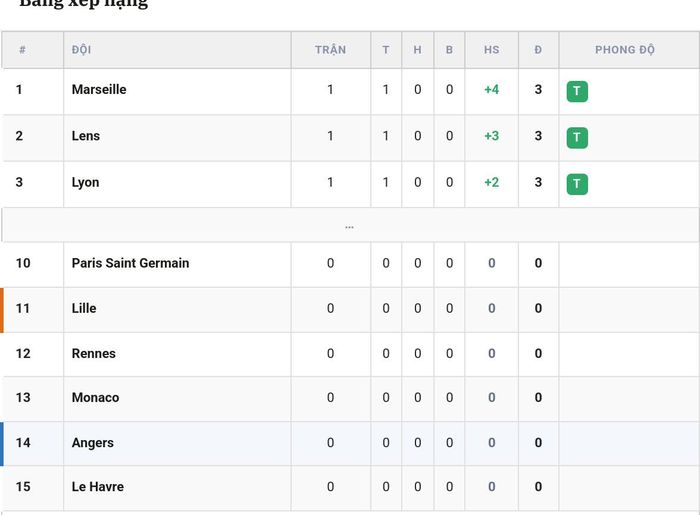Select the Paris Saint Germain team name
The width and height of the screenshot is (700, 515).
130,263
